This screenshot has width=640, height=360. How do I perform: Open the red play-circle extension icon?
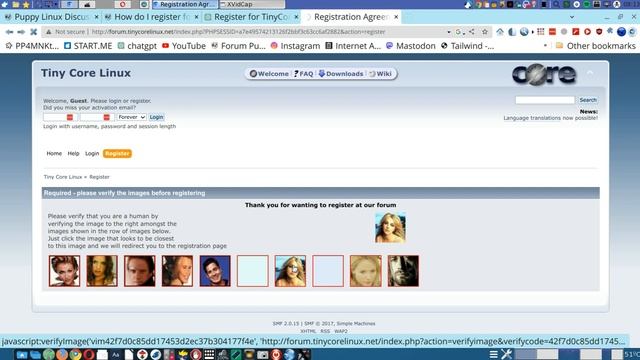click(x=587, y=32)
